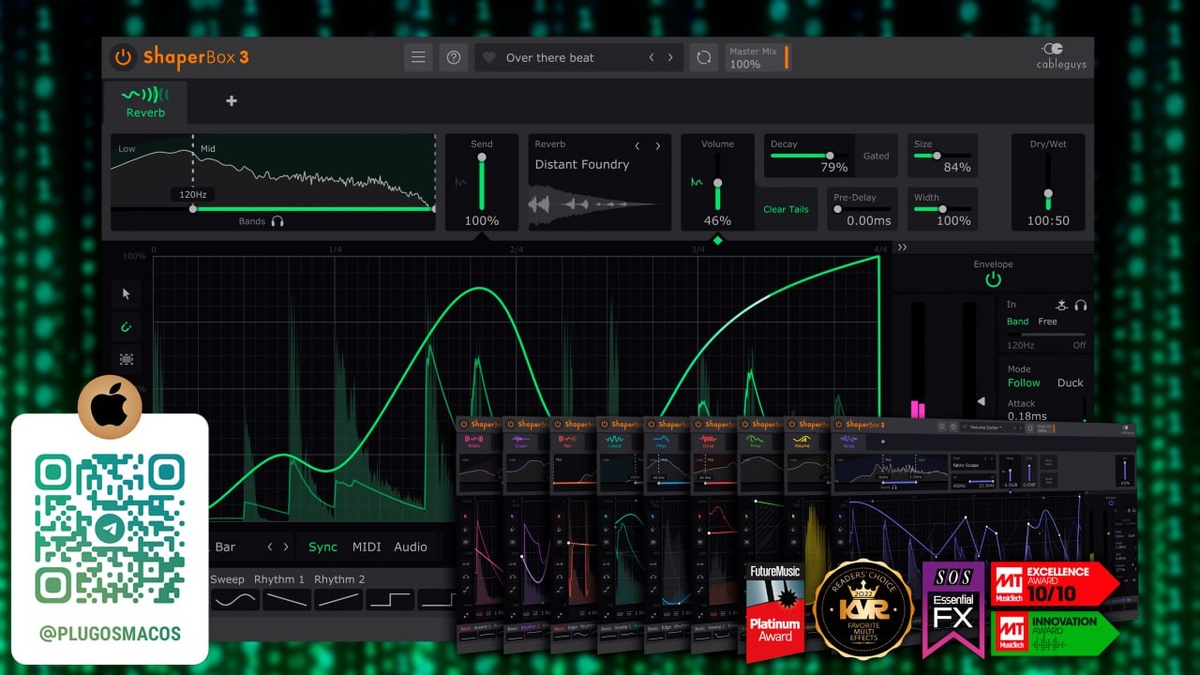Adjust the Master Mix 100% control
The image size is (1200, 675).
coord(758,58)
